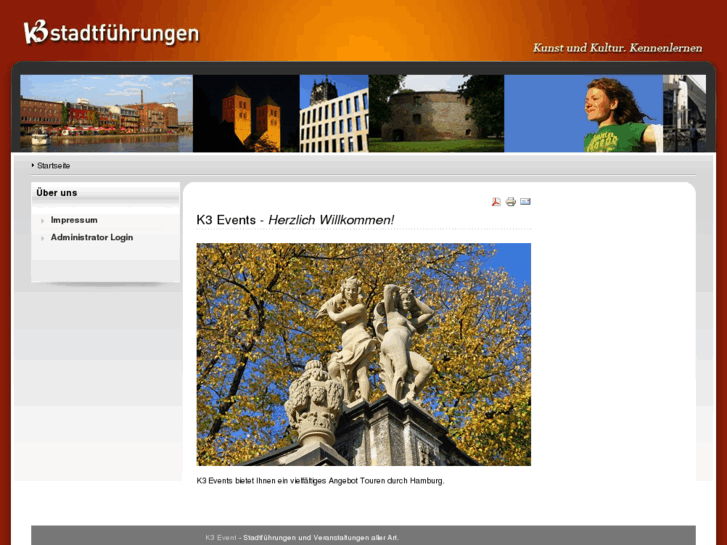Open the Startseite breadcrumb link
This screenshot has height=545, width=727.
[x=53, y=166]
